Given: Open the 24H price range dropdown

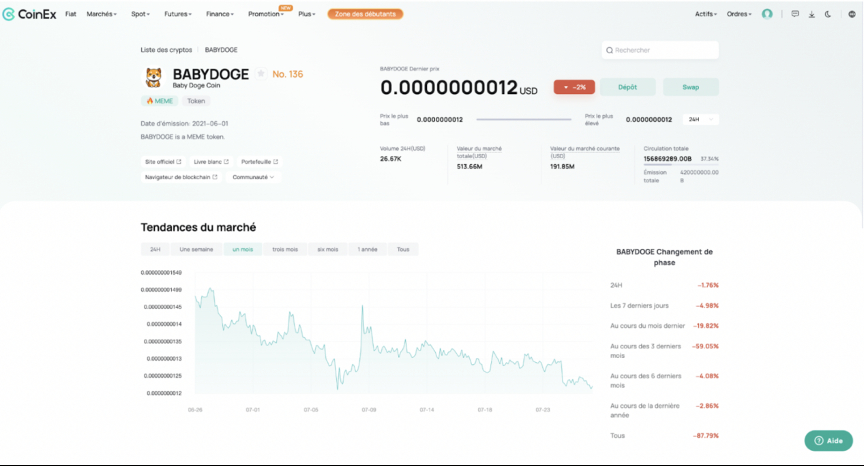Looking at the screenshot, I should tap(700, 120).
